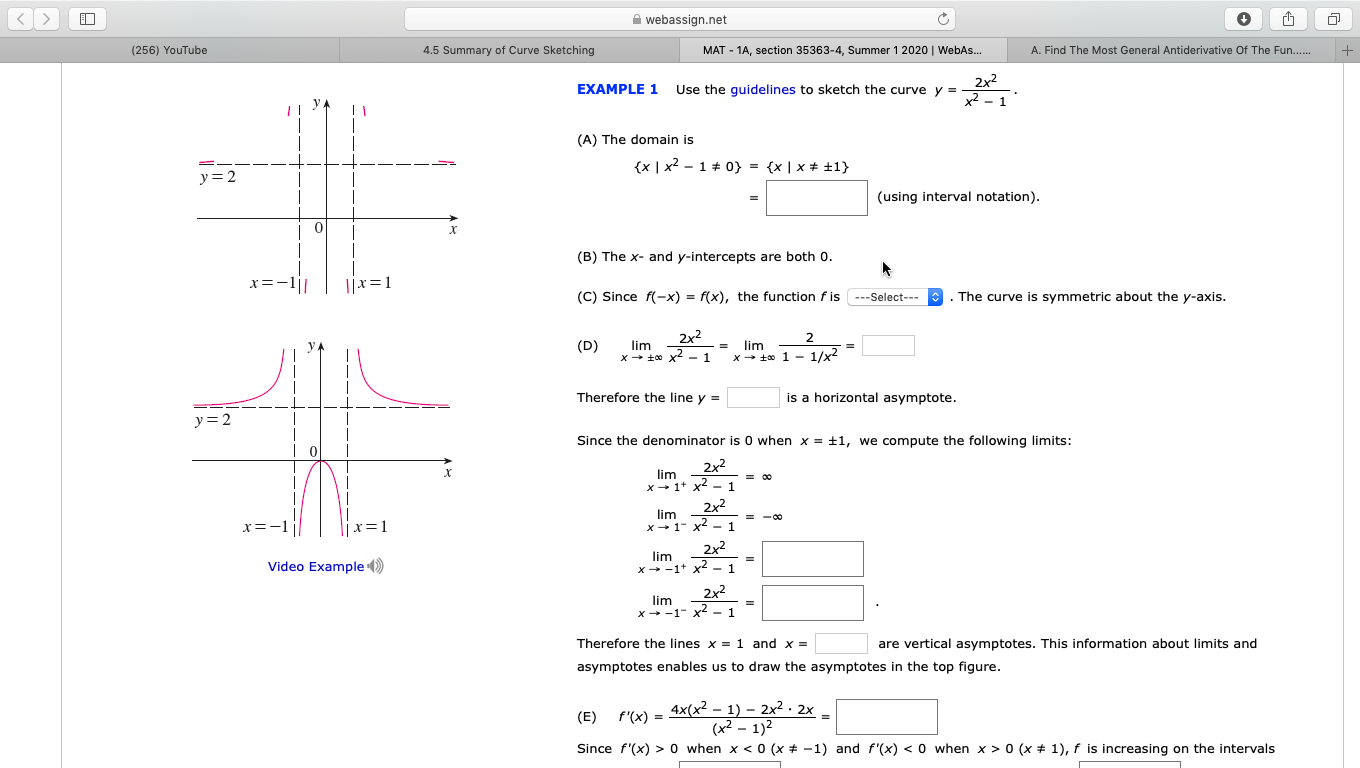Open the Share menu icon
The width and height of the screenshot is (1360, 768).
click(x=1288, y=18)
